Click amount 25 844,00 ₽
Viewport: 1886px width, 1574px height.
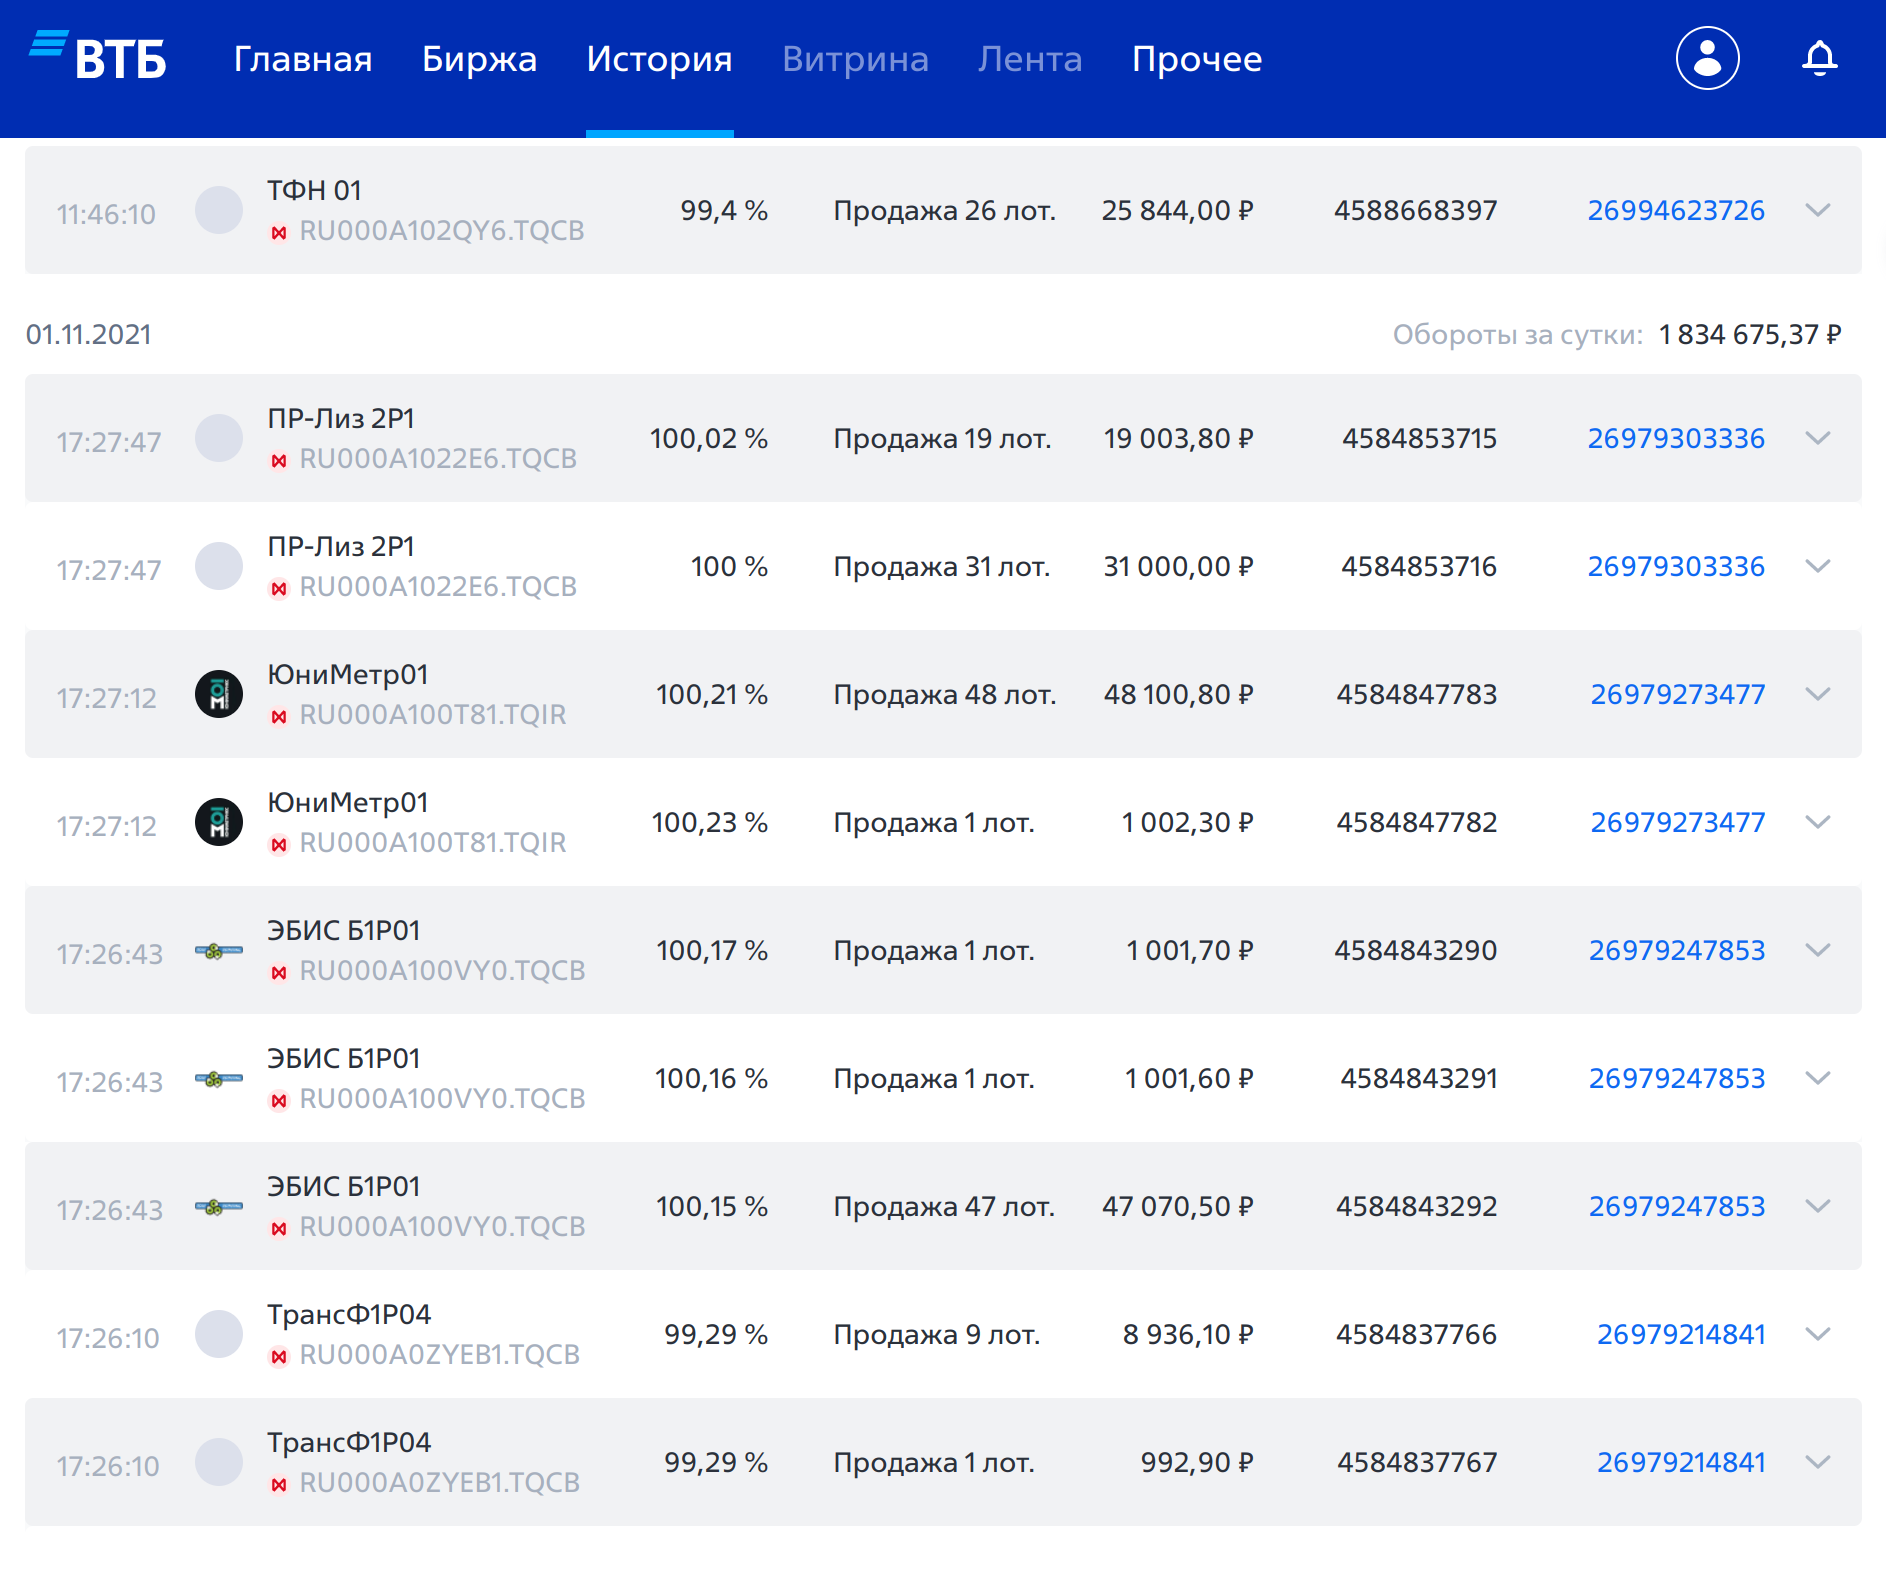pos(1177,210)
